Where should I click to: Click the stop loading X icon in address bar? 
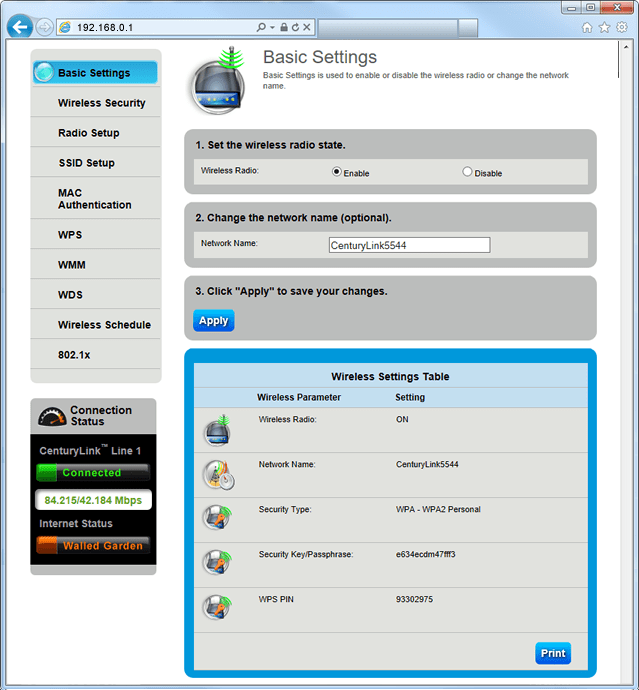point(307,27)
